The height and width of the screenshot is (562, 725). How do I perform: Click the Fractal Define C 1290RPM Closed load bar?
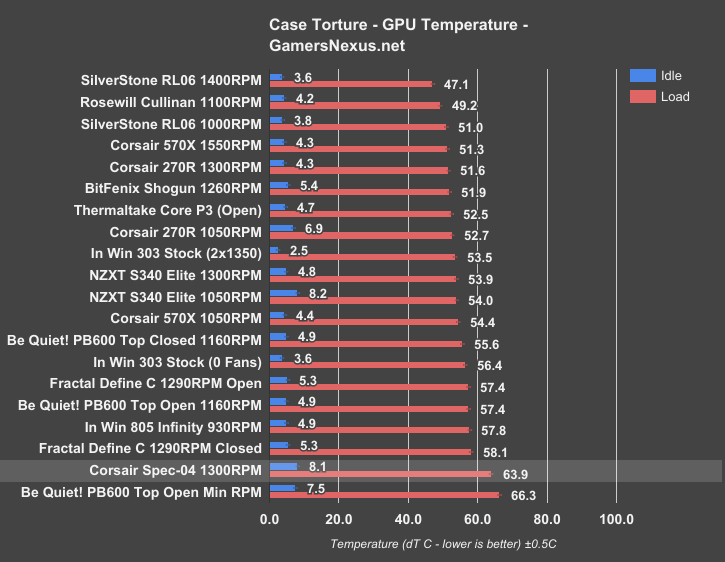coord(370,452)
